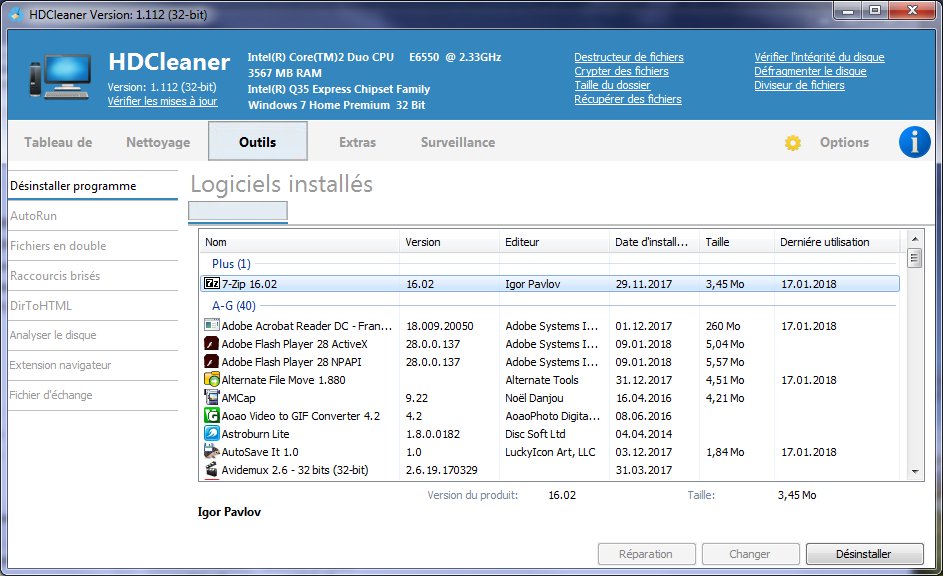
Task: Open the blue info icon
Action: pos(914,142)
